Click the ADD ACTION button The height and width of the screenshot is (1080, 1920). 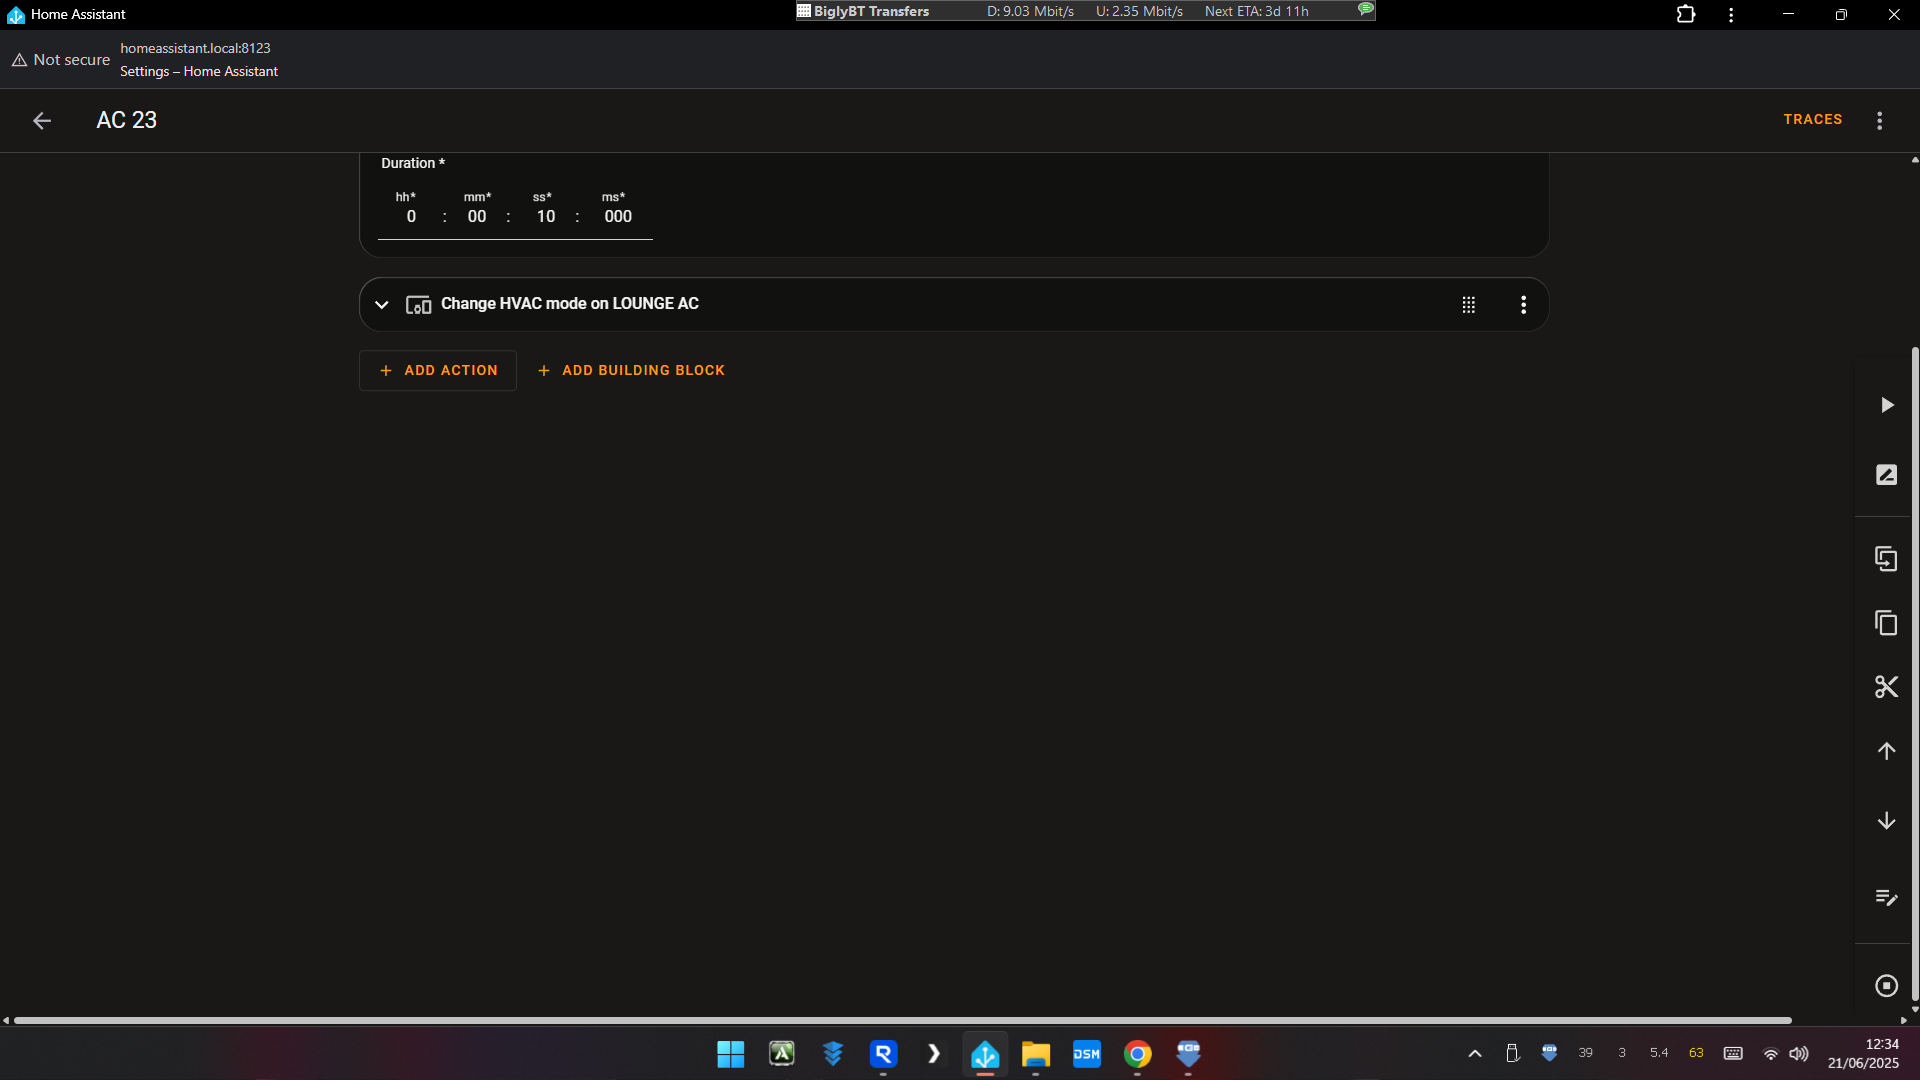pos(438,370)
